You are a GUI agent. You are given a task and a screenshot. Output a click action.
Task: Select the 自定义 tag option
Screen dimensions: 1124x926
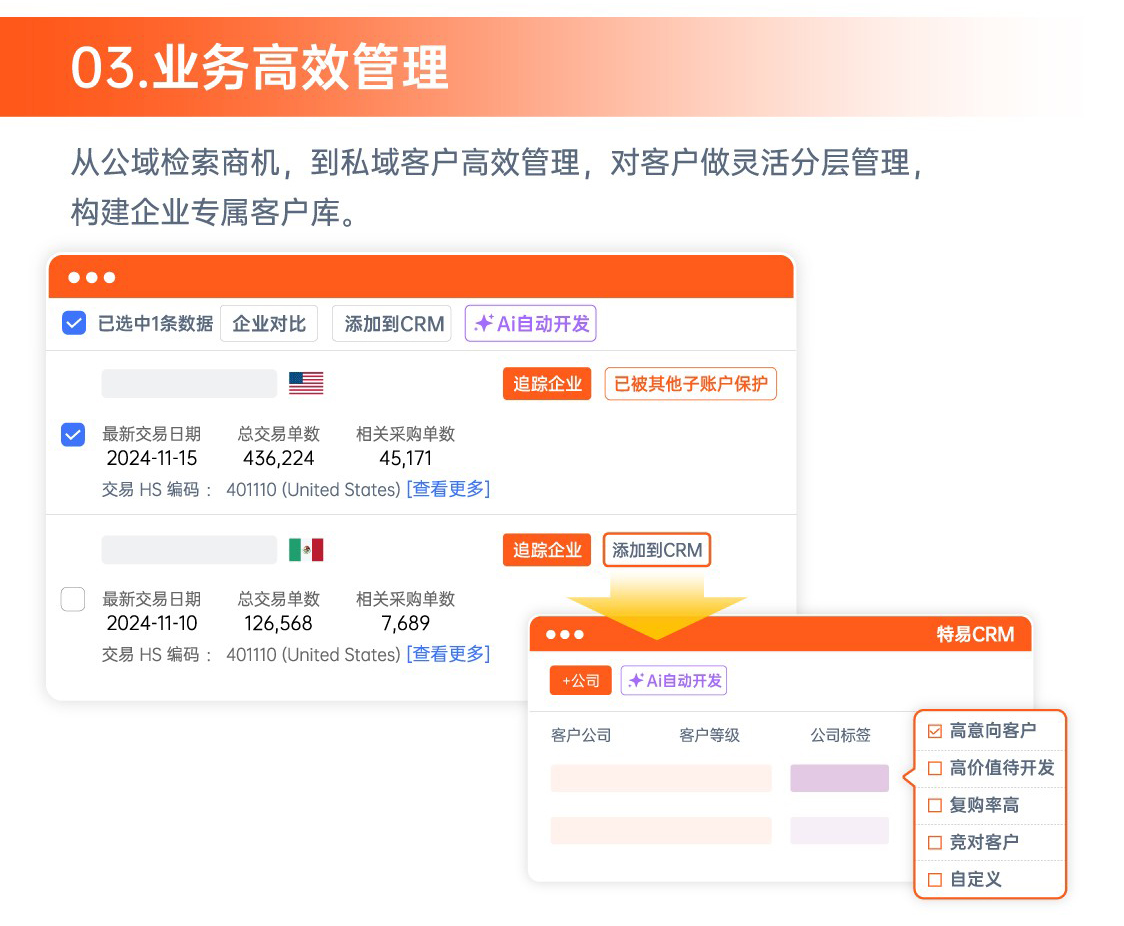coord(935,880)
